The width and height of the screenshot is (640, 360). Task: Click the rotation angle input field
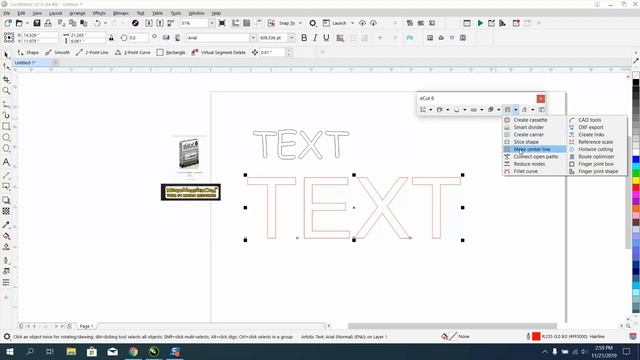click(x=138, y=38)
